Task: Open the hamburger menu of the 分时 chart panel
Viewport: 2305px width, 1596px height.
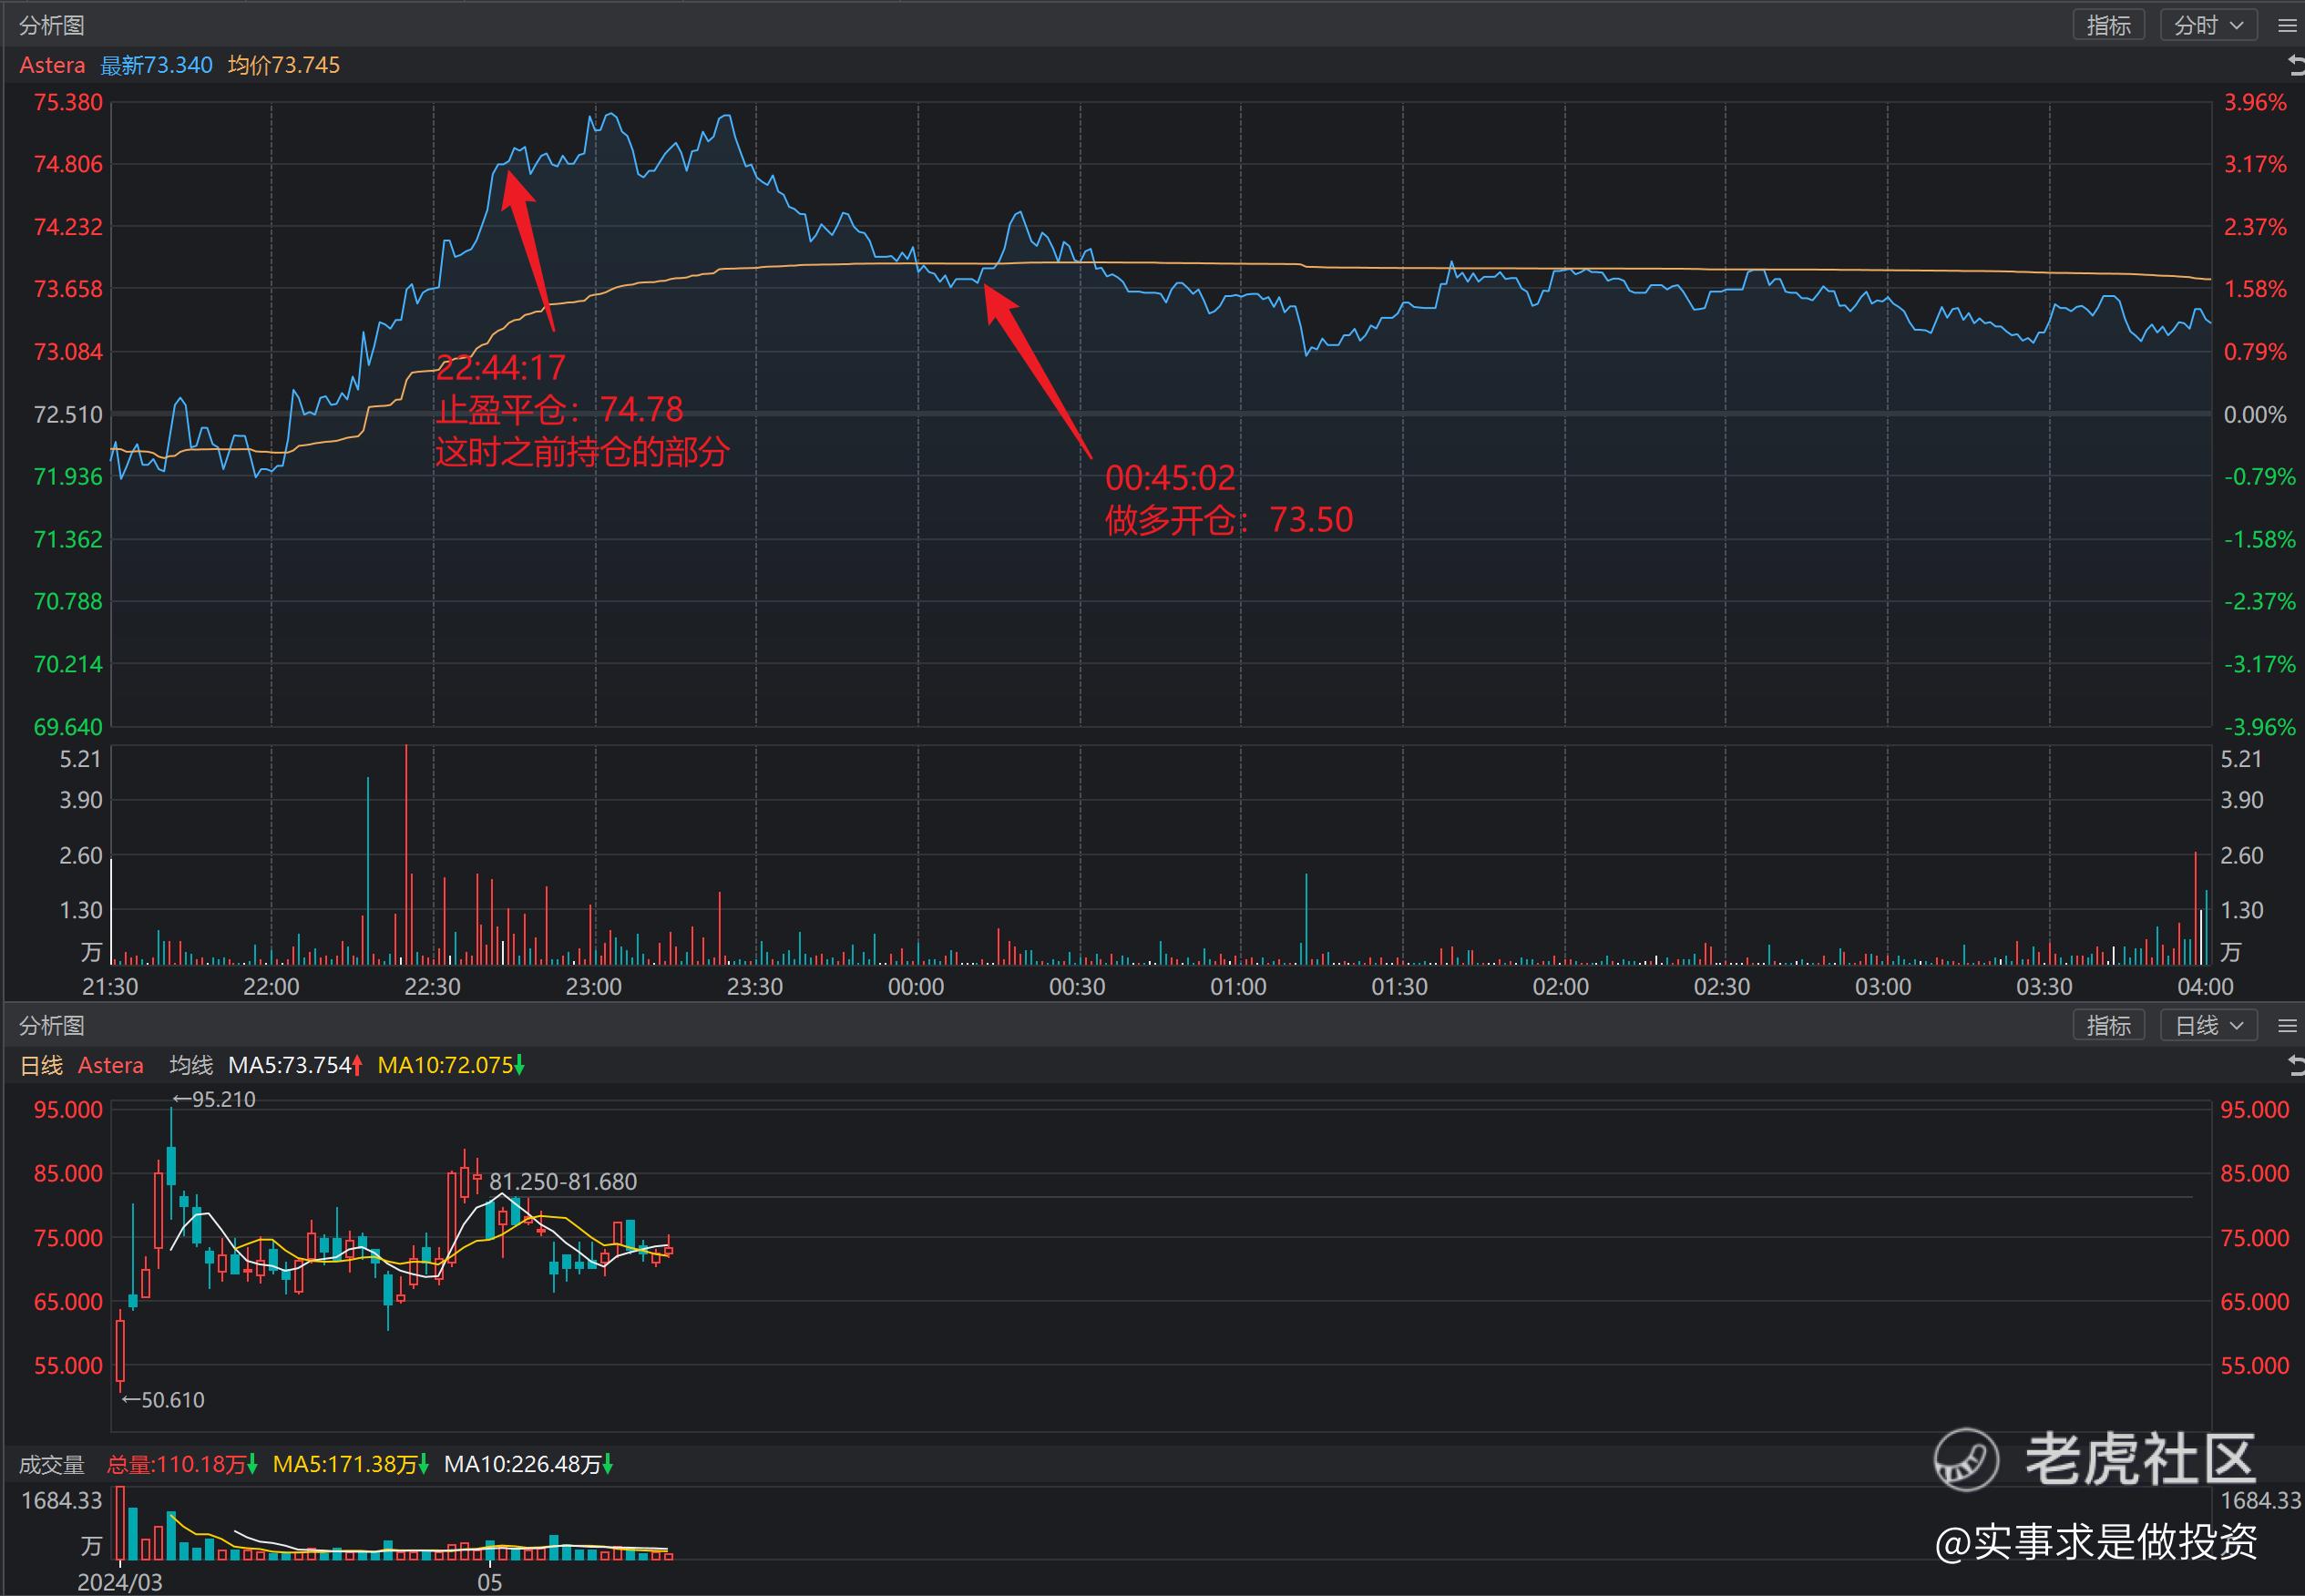Action: click(x=2287, y=26)
